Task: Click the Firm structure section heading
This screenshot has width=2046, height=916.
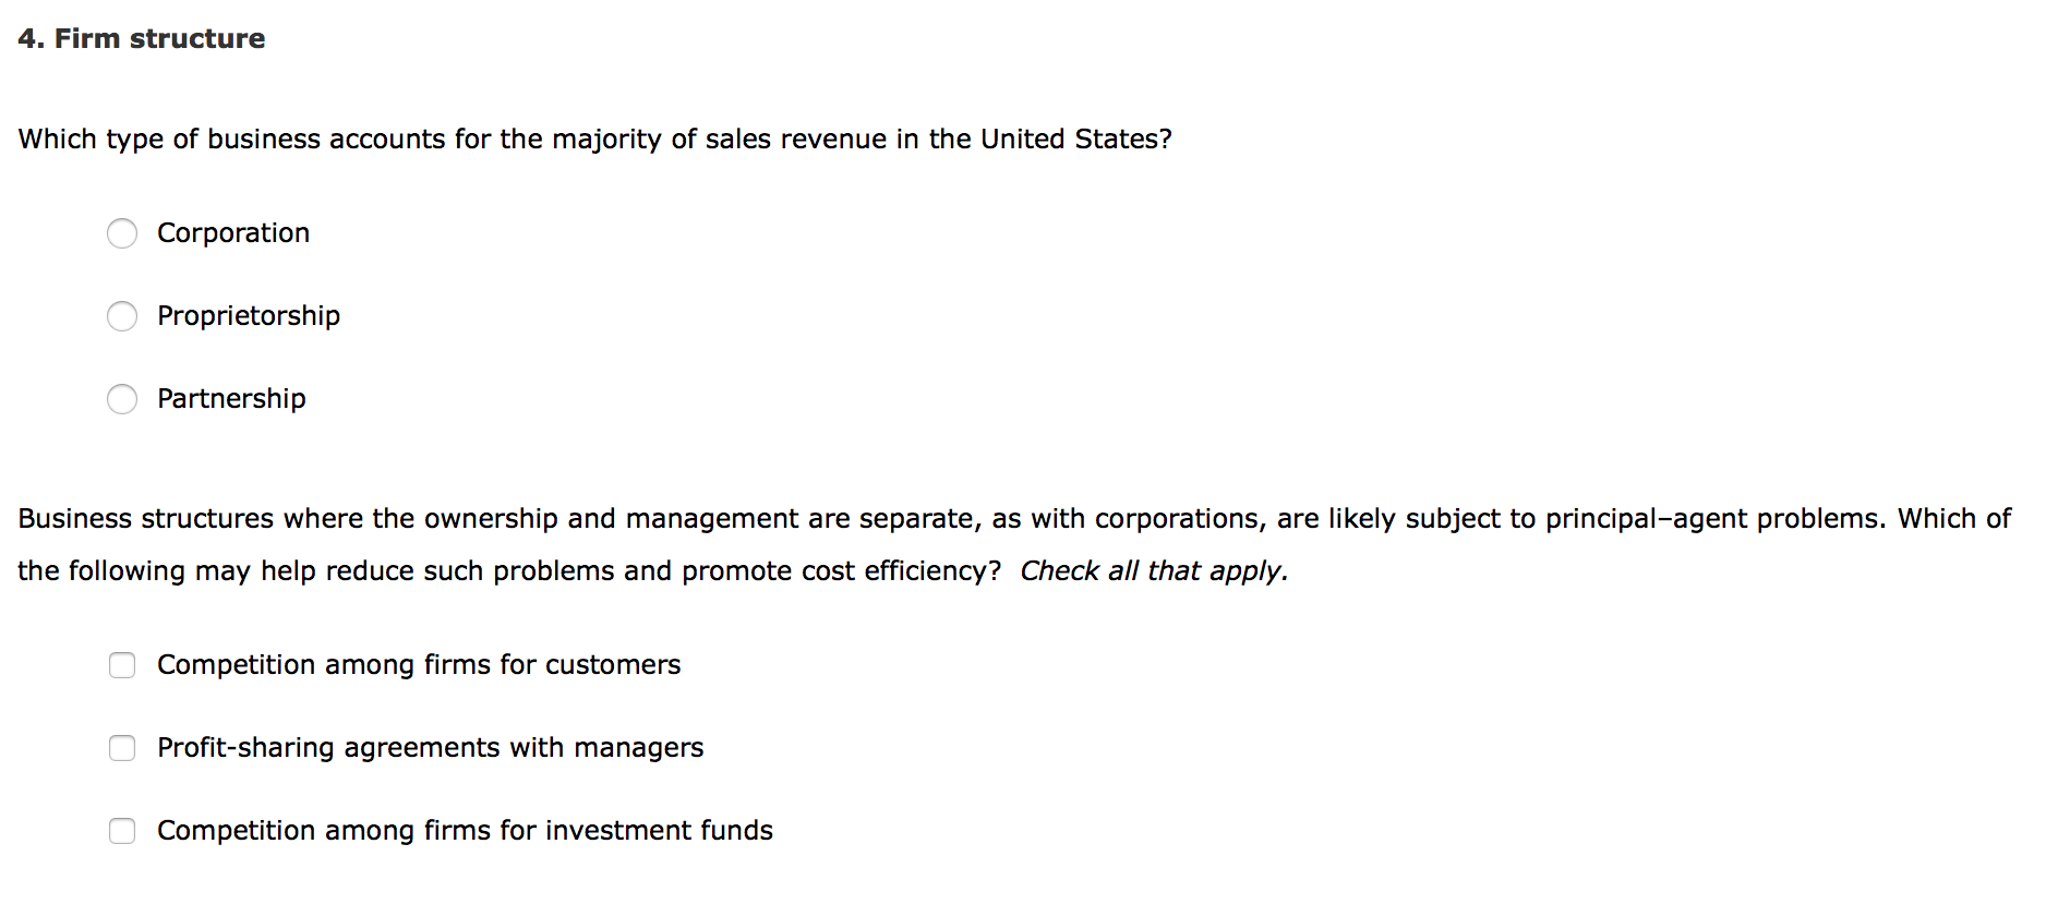Action: click(141, 38)
